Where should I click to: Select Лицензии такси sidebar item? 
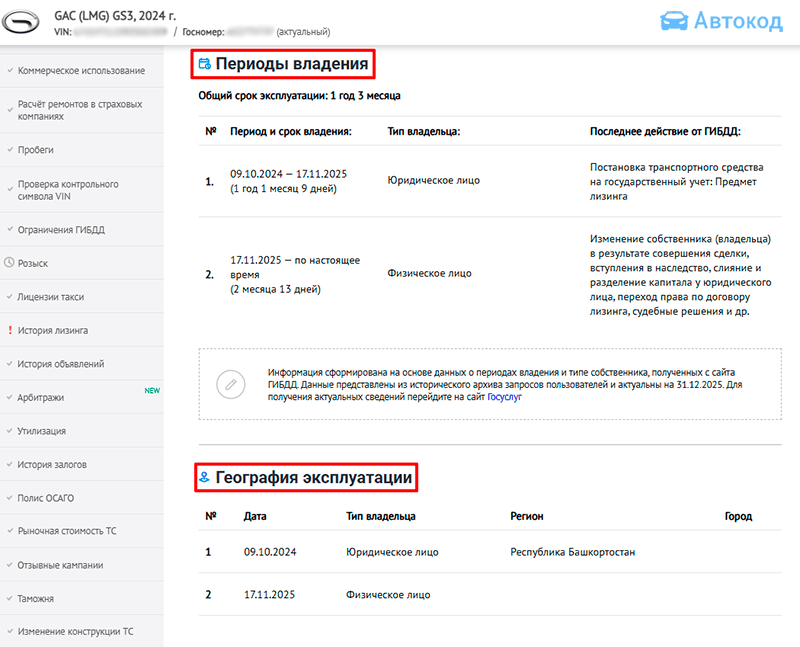(51, 297)
